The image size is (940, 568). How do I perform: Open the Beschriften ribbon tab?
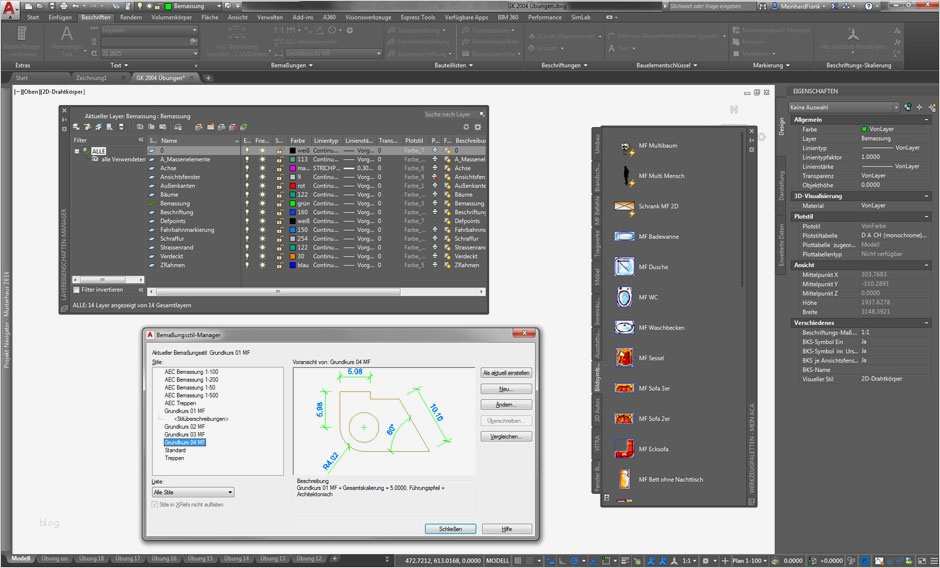(x=96, y=18)
